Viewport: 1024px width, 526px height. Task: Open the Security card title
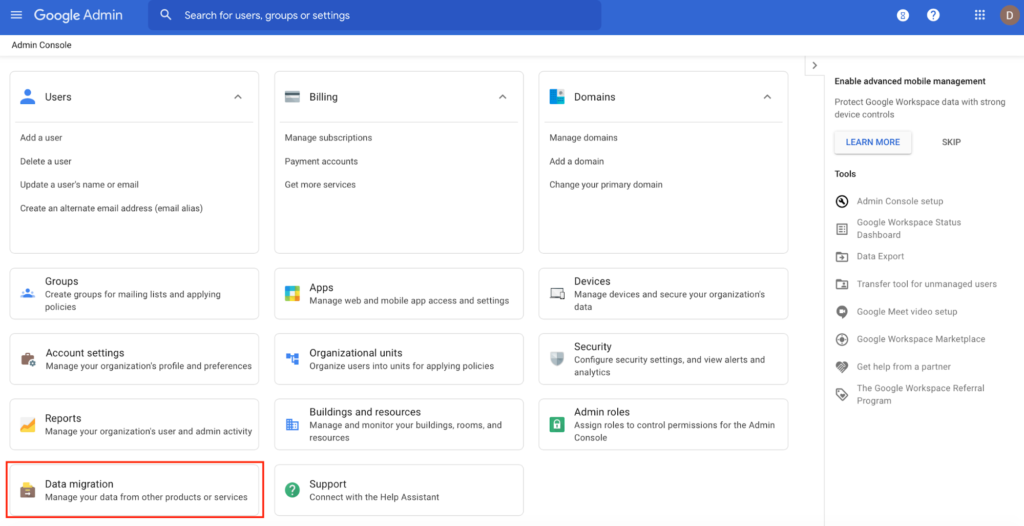point(592,346)
